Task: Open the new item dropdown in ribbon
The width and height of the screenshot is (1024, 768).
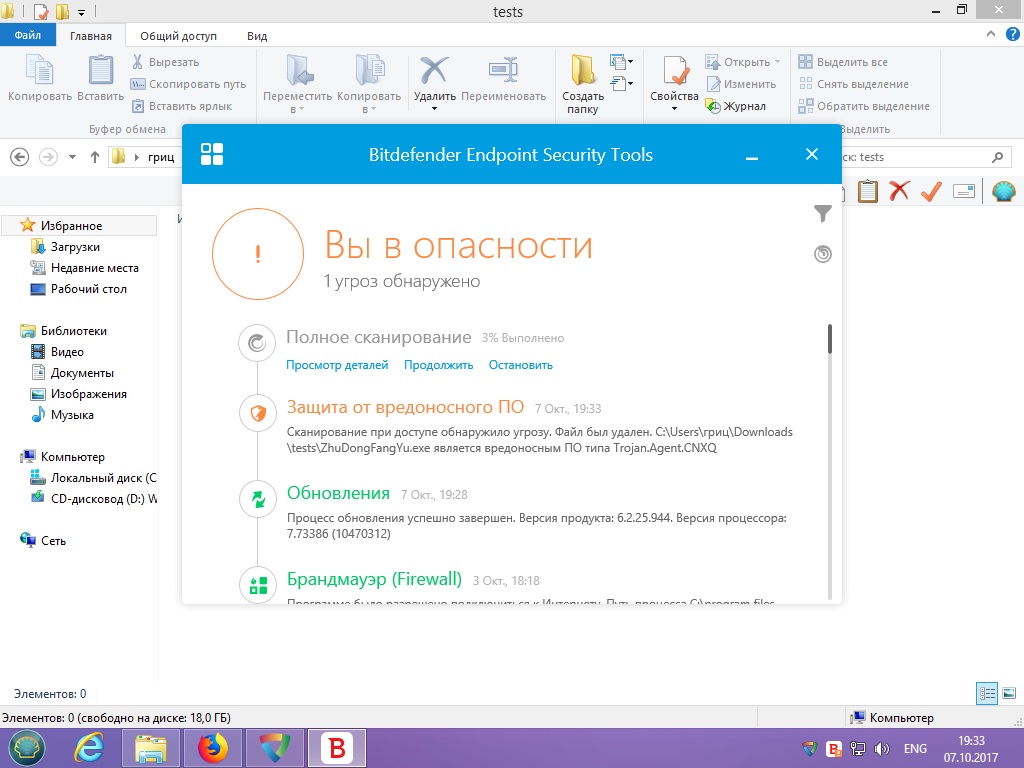Action: [621, 63]
